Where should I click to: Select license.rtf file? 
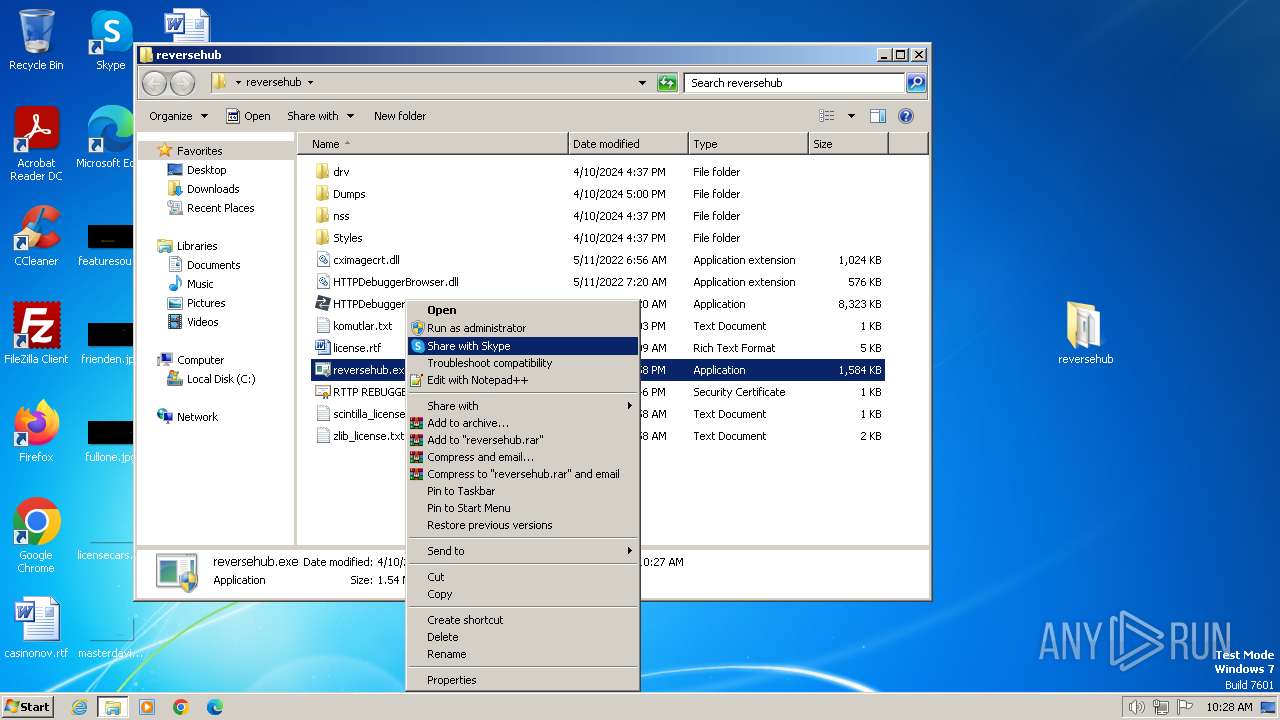point(356,348)
